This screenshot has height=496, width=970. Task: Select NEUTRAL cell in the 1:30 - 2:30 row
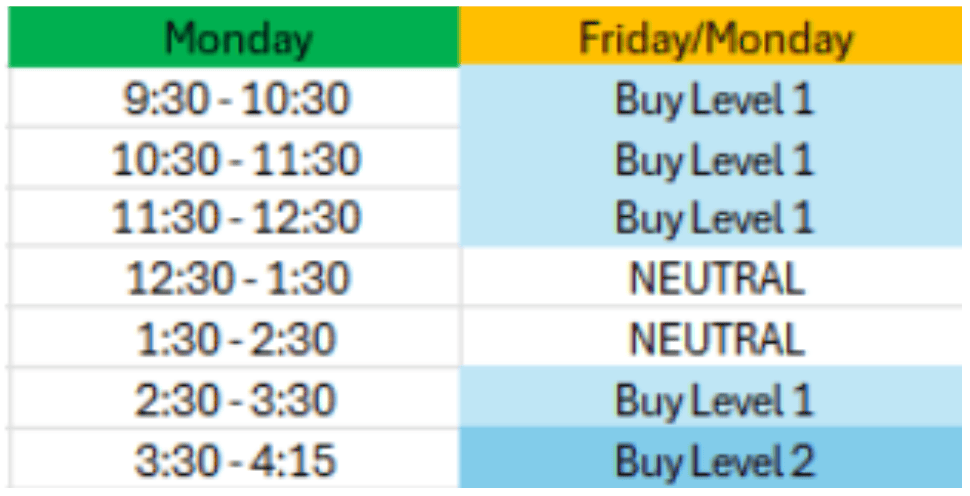(x=711, y=337)
